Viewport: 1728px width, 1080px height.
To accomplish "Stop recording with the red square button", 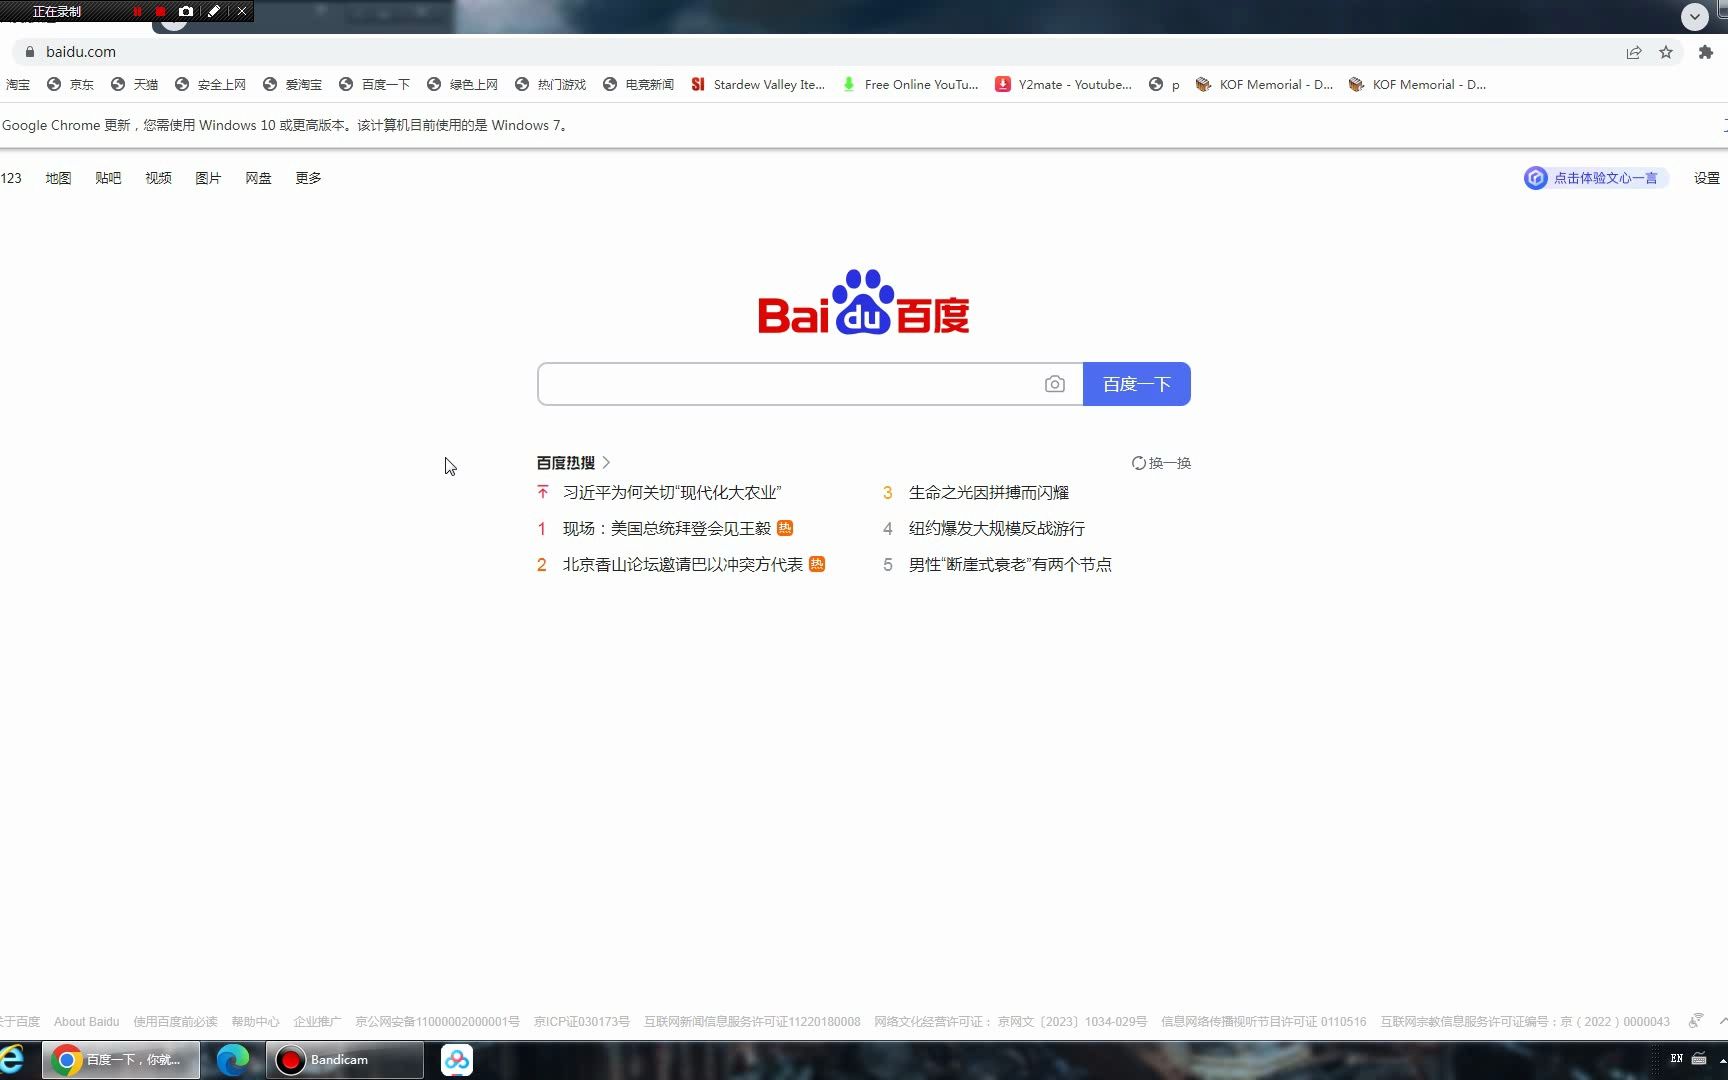I will coord(160,11).
